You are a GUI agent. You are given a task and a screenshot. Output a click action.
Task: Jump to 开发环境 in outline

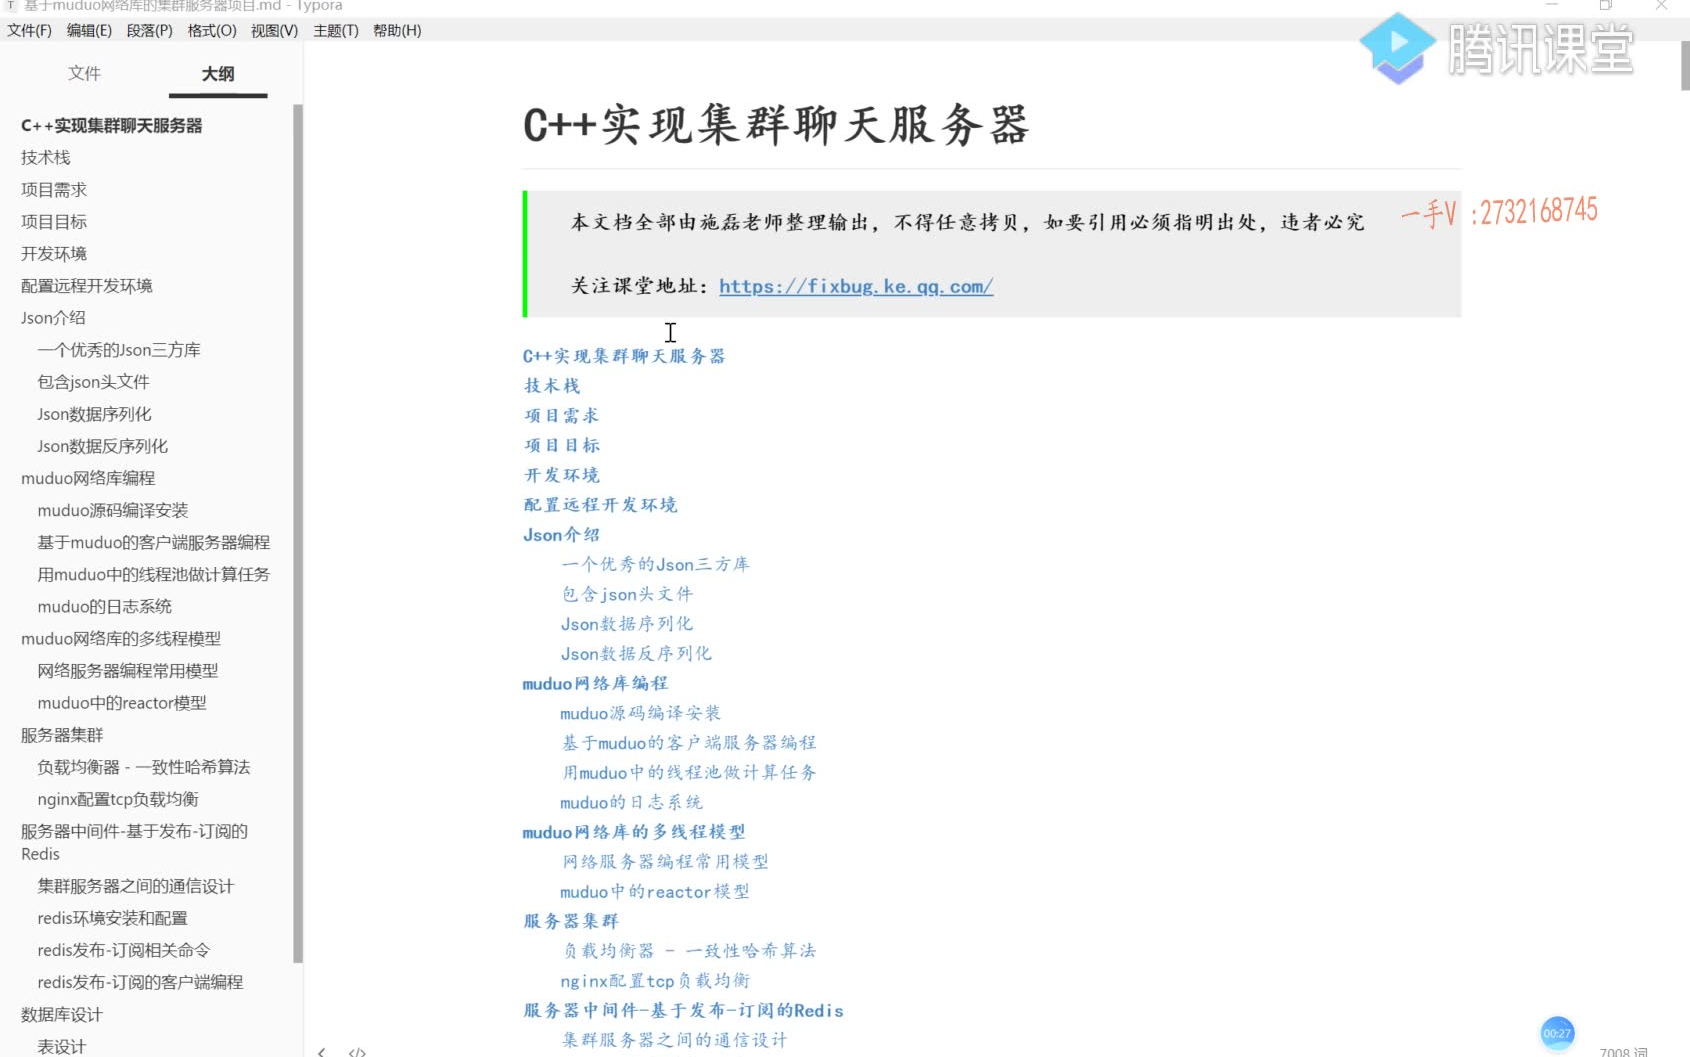tap(54, 253)
